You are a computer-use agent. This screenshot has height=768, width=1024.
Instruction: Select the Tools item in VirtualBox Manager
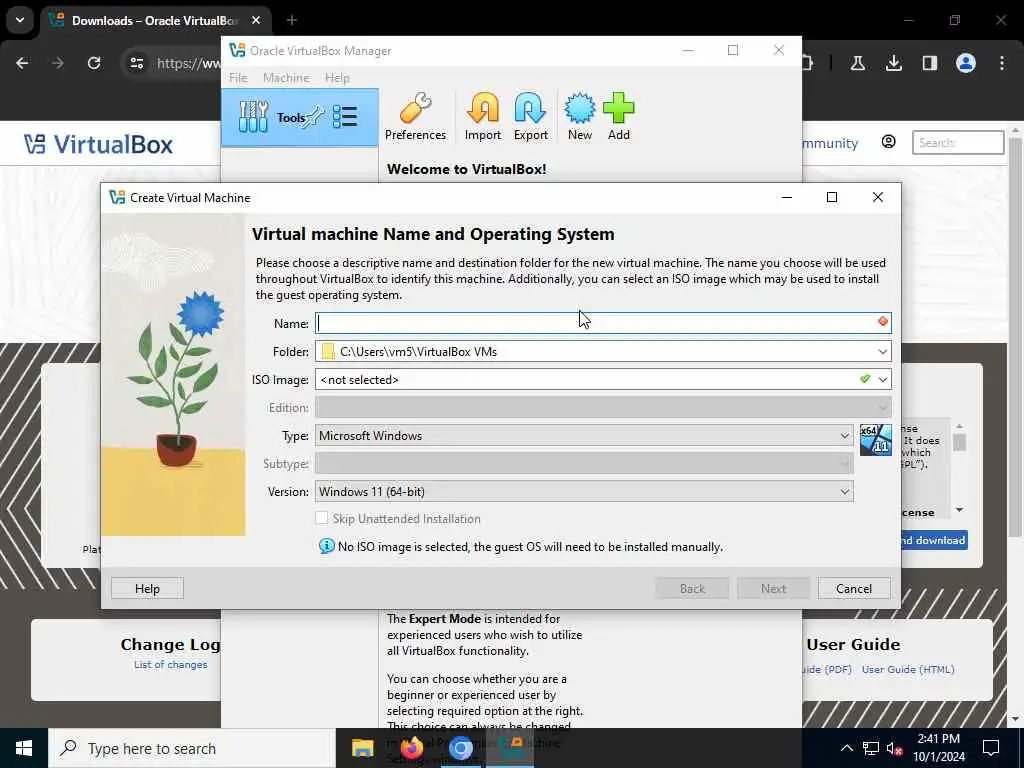tap(299, 118)
